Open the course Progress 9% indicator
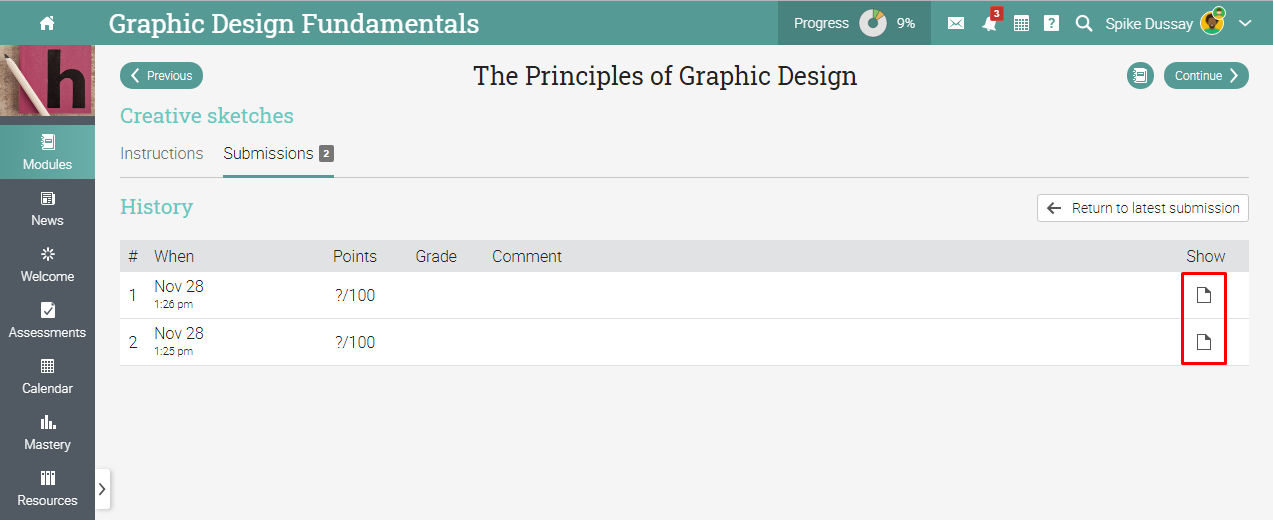This screenshot has height=520, width=1273. (854, 23)
